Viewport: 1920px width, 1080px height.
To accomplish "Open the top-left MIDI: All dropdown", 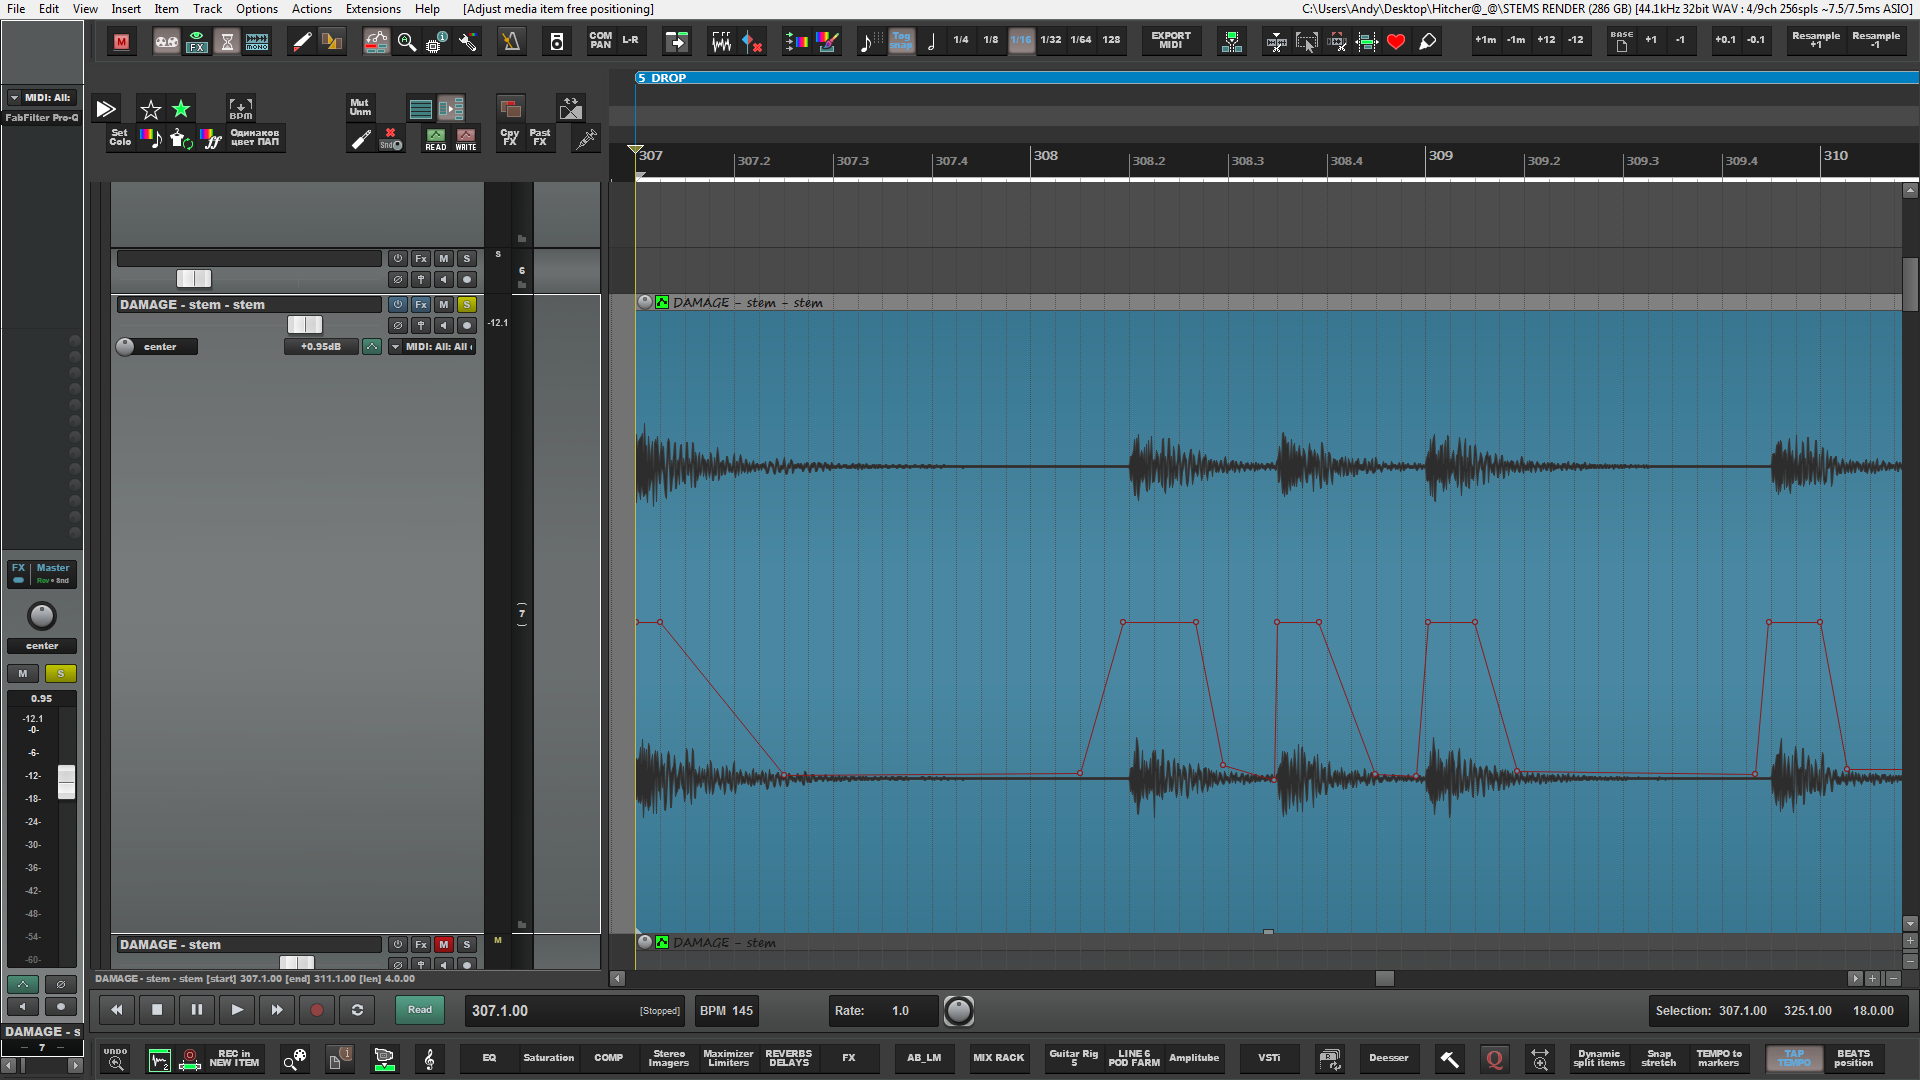I will tap(40, 98).
